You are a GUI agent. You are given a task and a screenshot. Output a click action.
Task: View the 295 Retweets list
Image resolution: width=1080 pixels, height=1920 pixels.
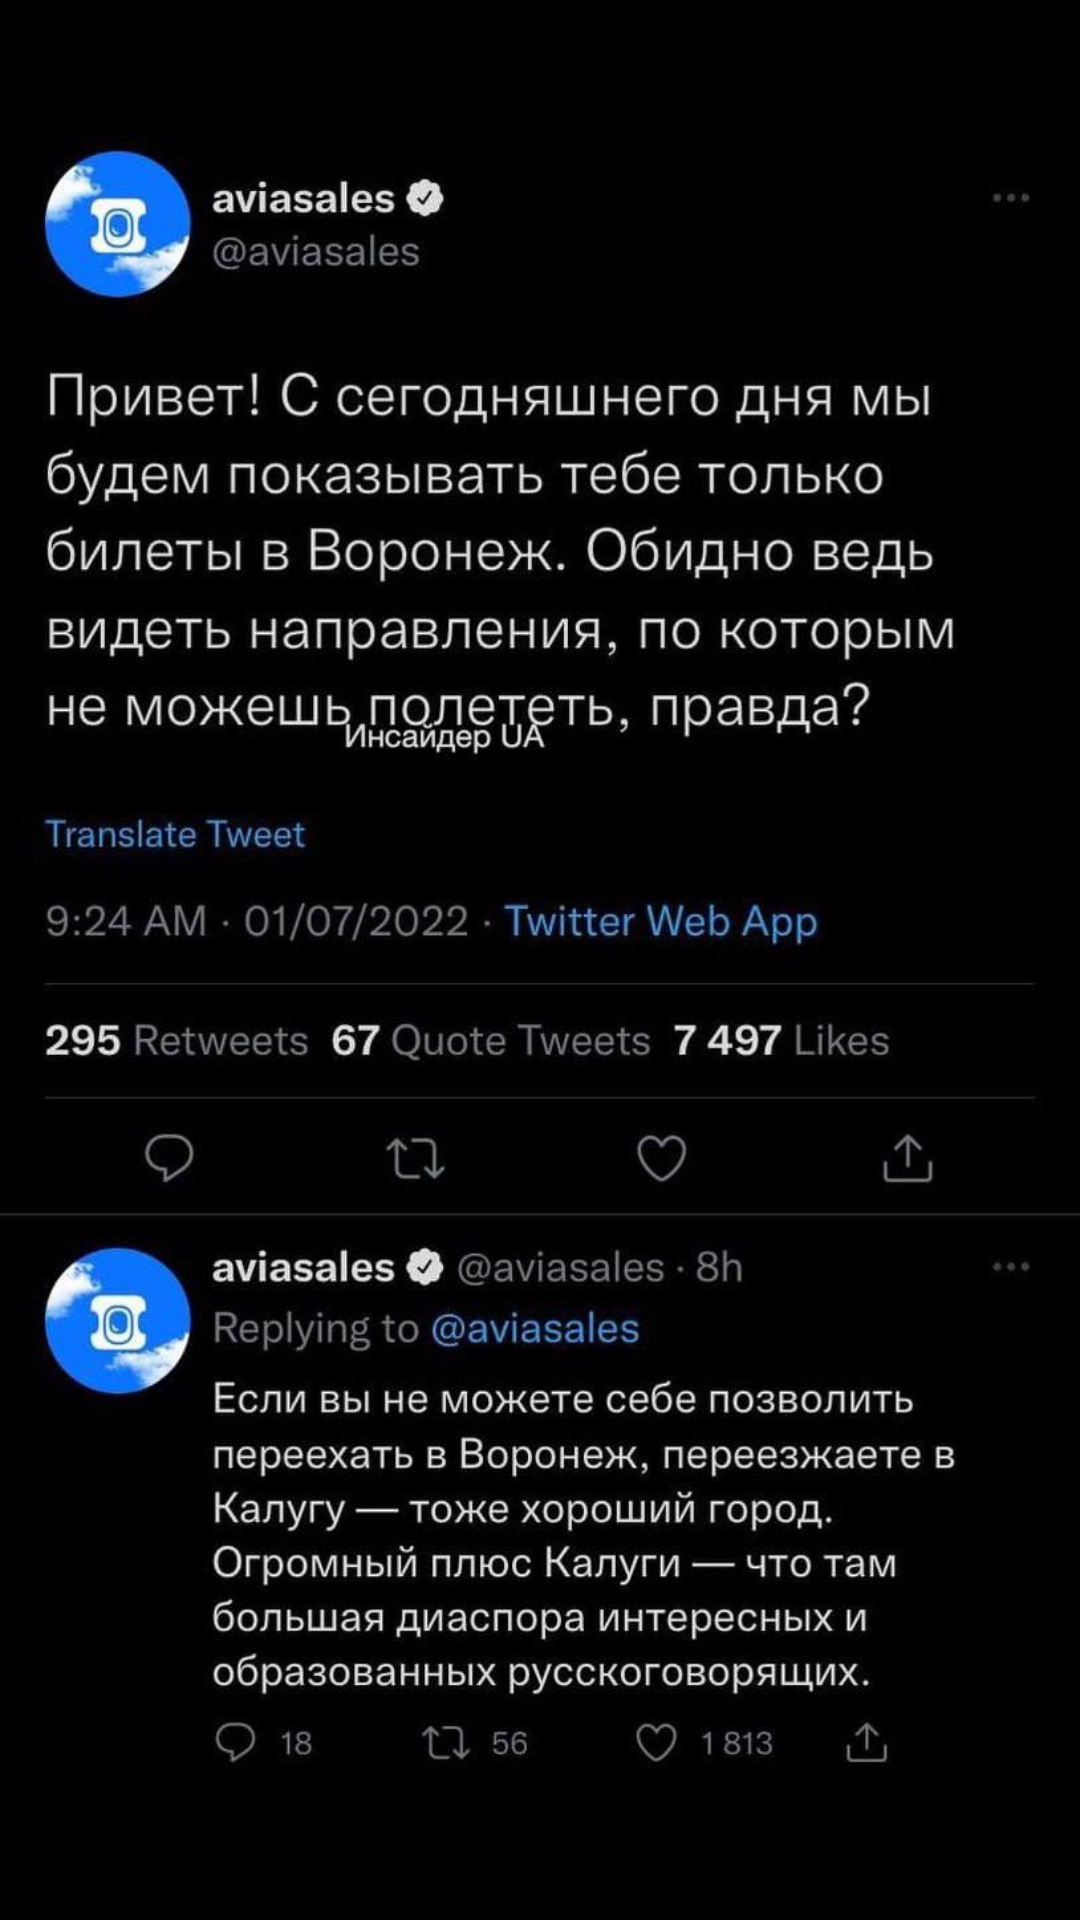coord(177,1041)
